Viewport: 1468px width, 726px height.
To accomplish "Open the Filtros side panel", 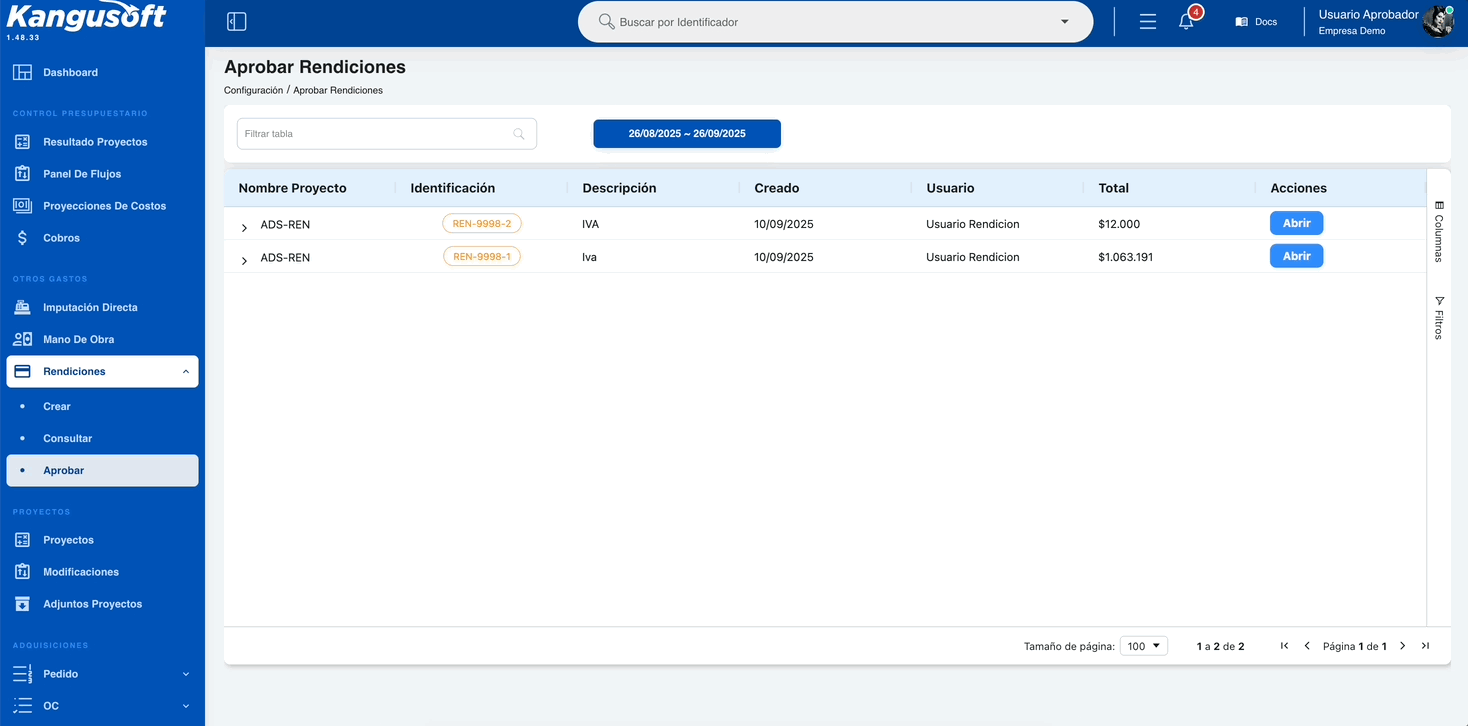I will coord(1439,317).
